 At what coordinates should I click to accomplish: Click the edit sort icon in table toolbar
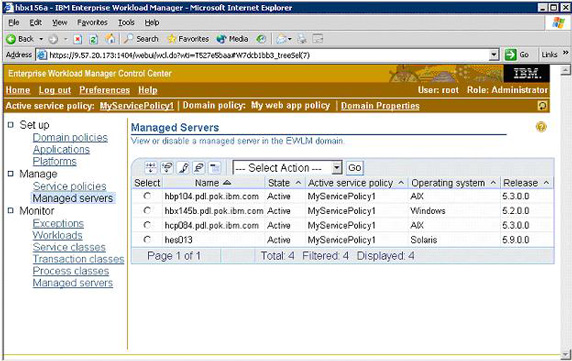[183, 168]
